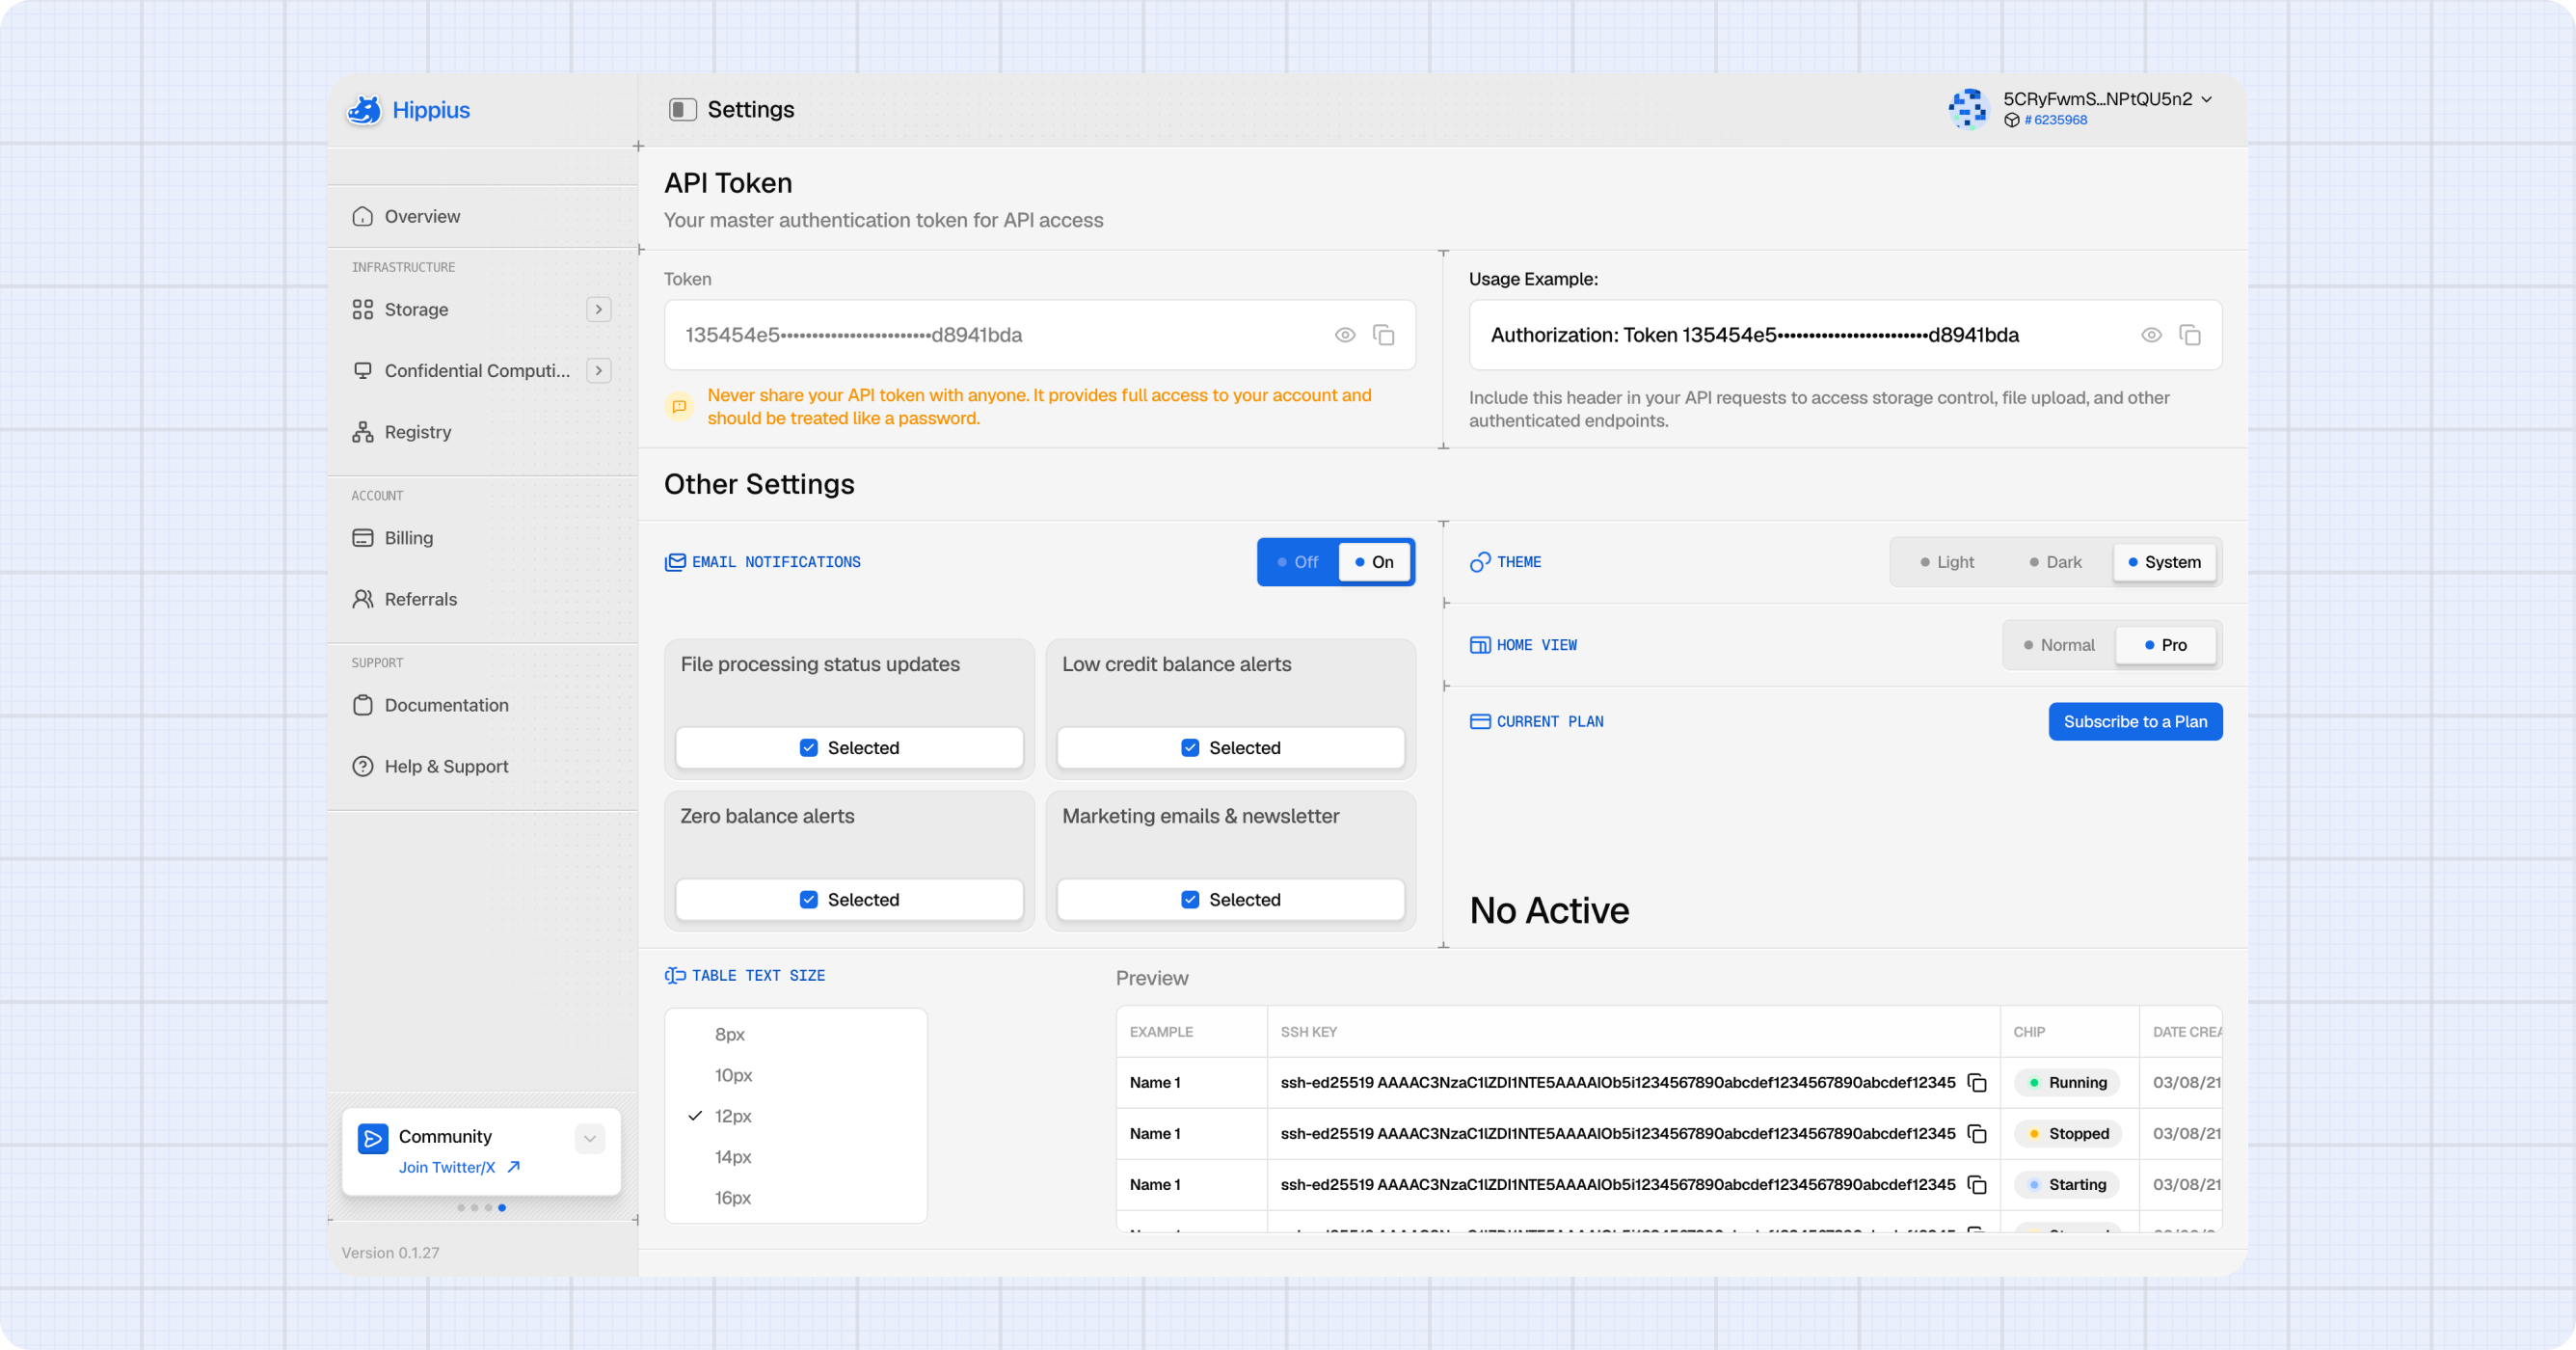Expand the Storage submenu chevron
The width and height of the screenshot is (2576, 1350).
pos(599,309)
